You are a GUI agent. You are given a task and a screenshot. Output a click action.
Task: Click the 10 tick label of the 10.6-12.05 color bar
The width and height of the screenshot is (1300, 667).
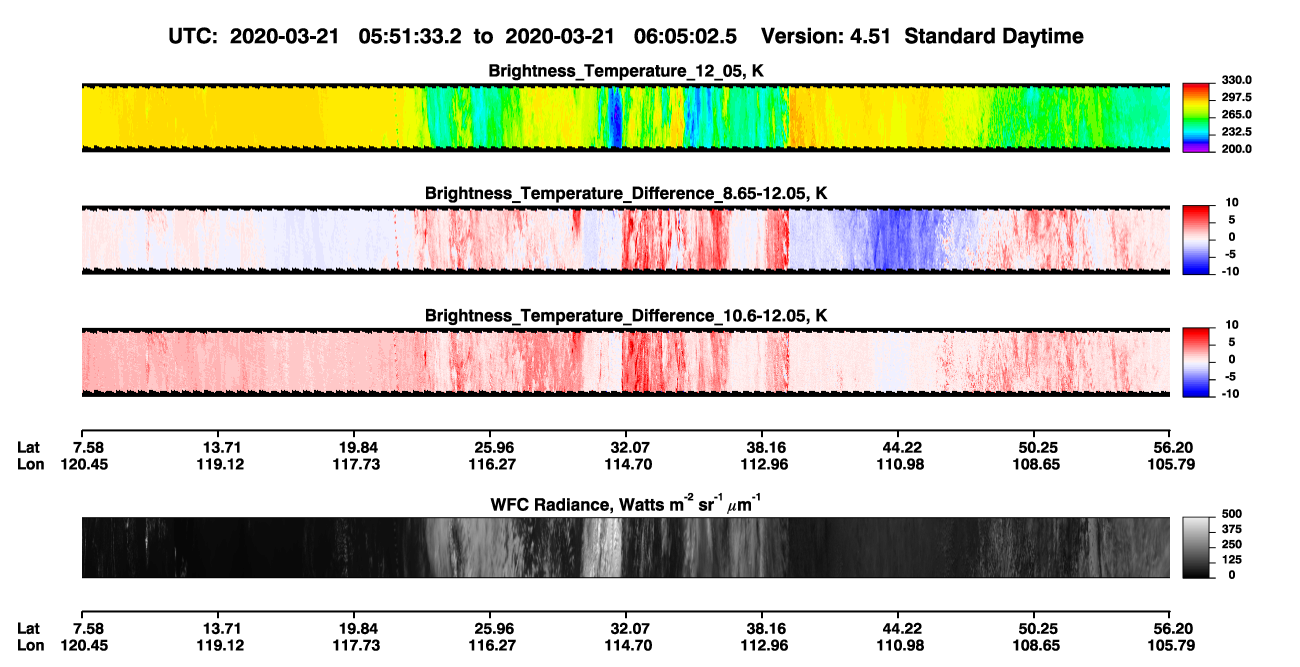pyautogui.click(x=1232, y=325)
